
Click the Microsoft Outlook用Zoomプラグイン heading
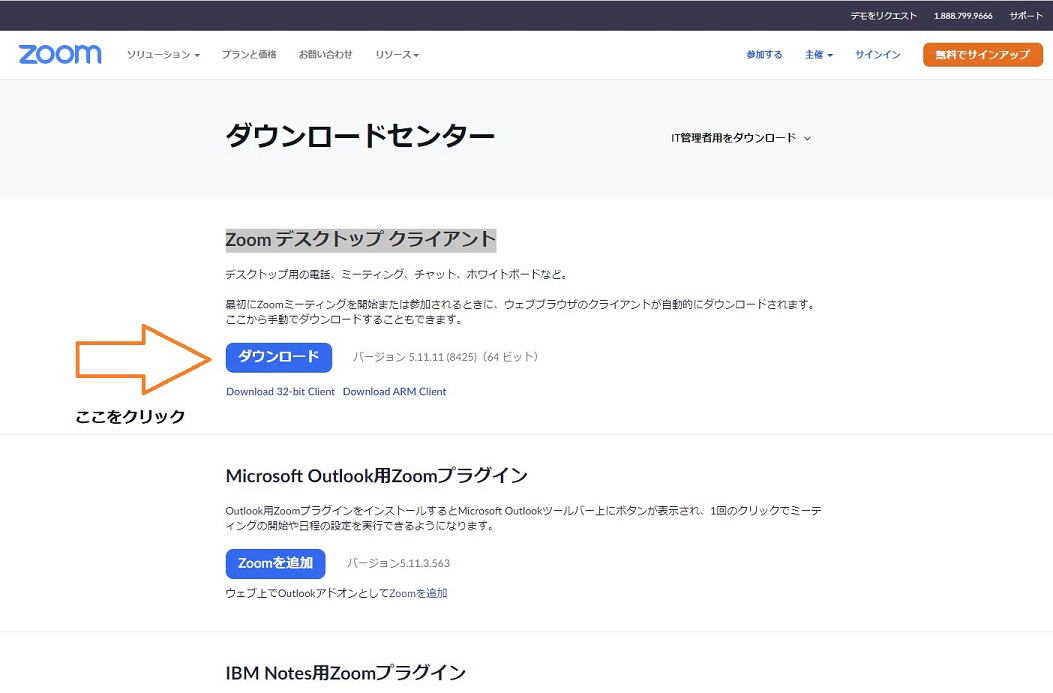pos(377,475)
